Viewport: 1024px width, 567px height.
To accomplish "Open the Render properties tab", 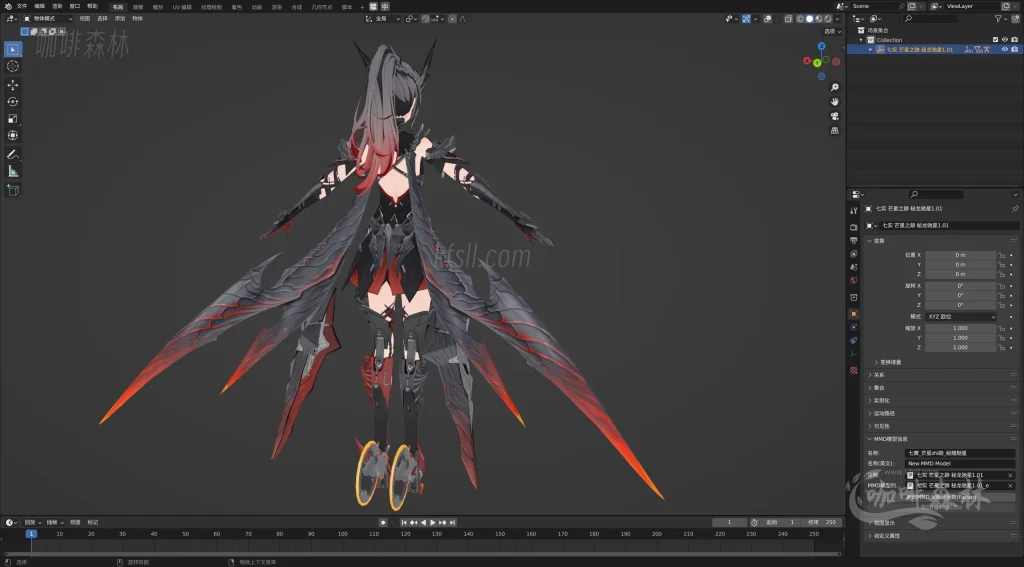I will point(854,227).
